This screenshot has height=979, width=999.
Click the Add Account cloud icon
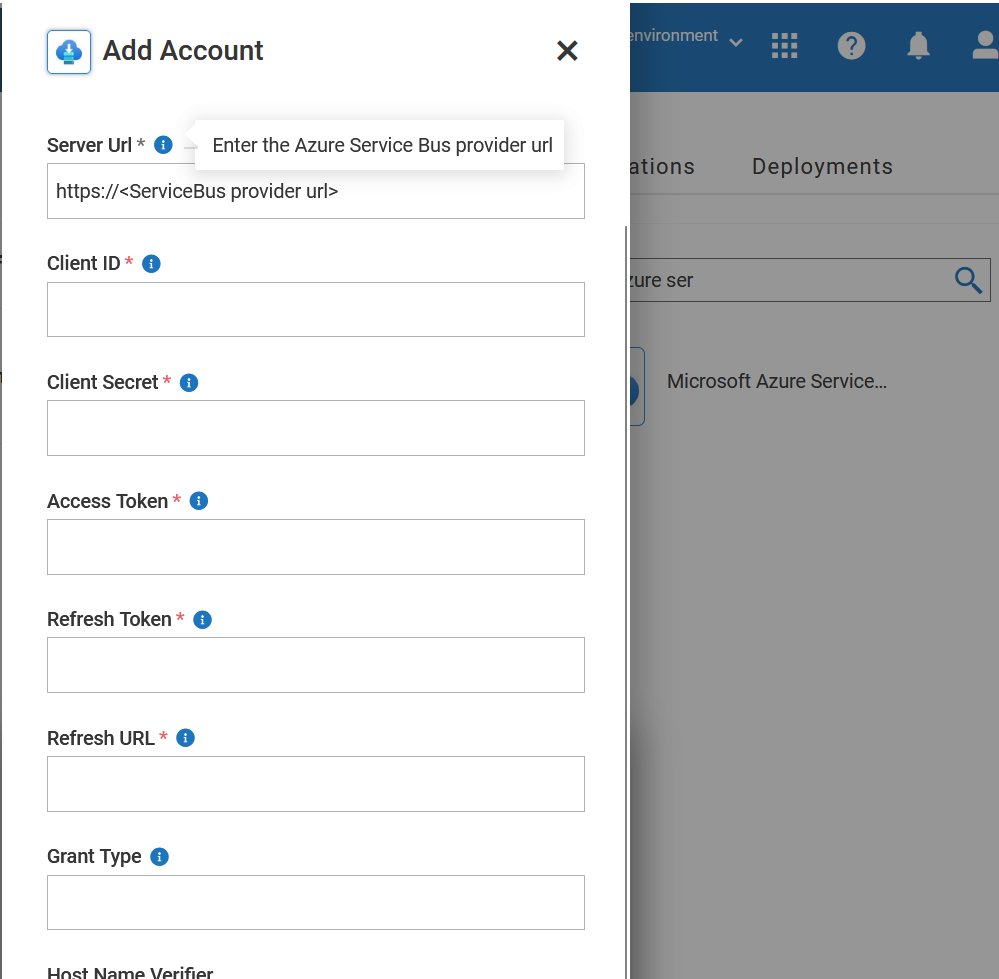pyautogui.click(x=68, y=50)
